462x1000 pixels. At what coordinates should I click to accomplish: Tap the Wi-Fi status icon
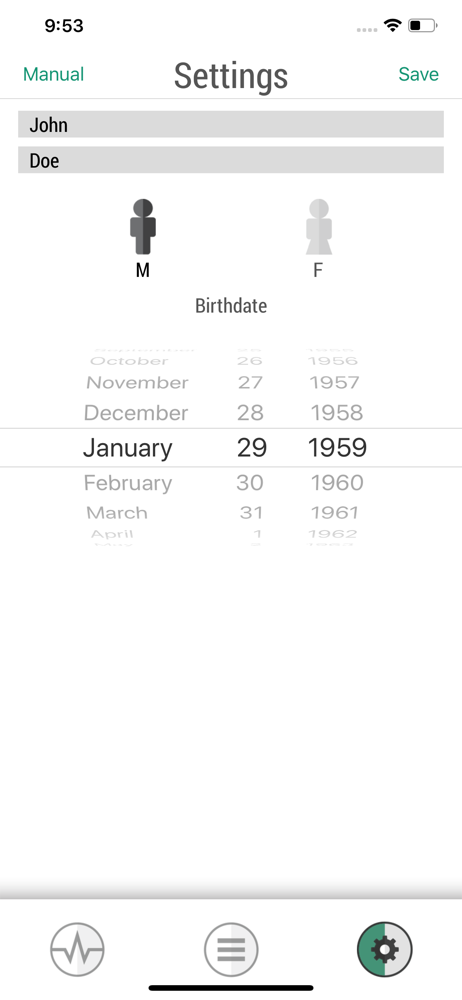click(x=392, y=26)
